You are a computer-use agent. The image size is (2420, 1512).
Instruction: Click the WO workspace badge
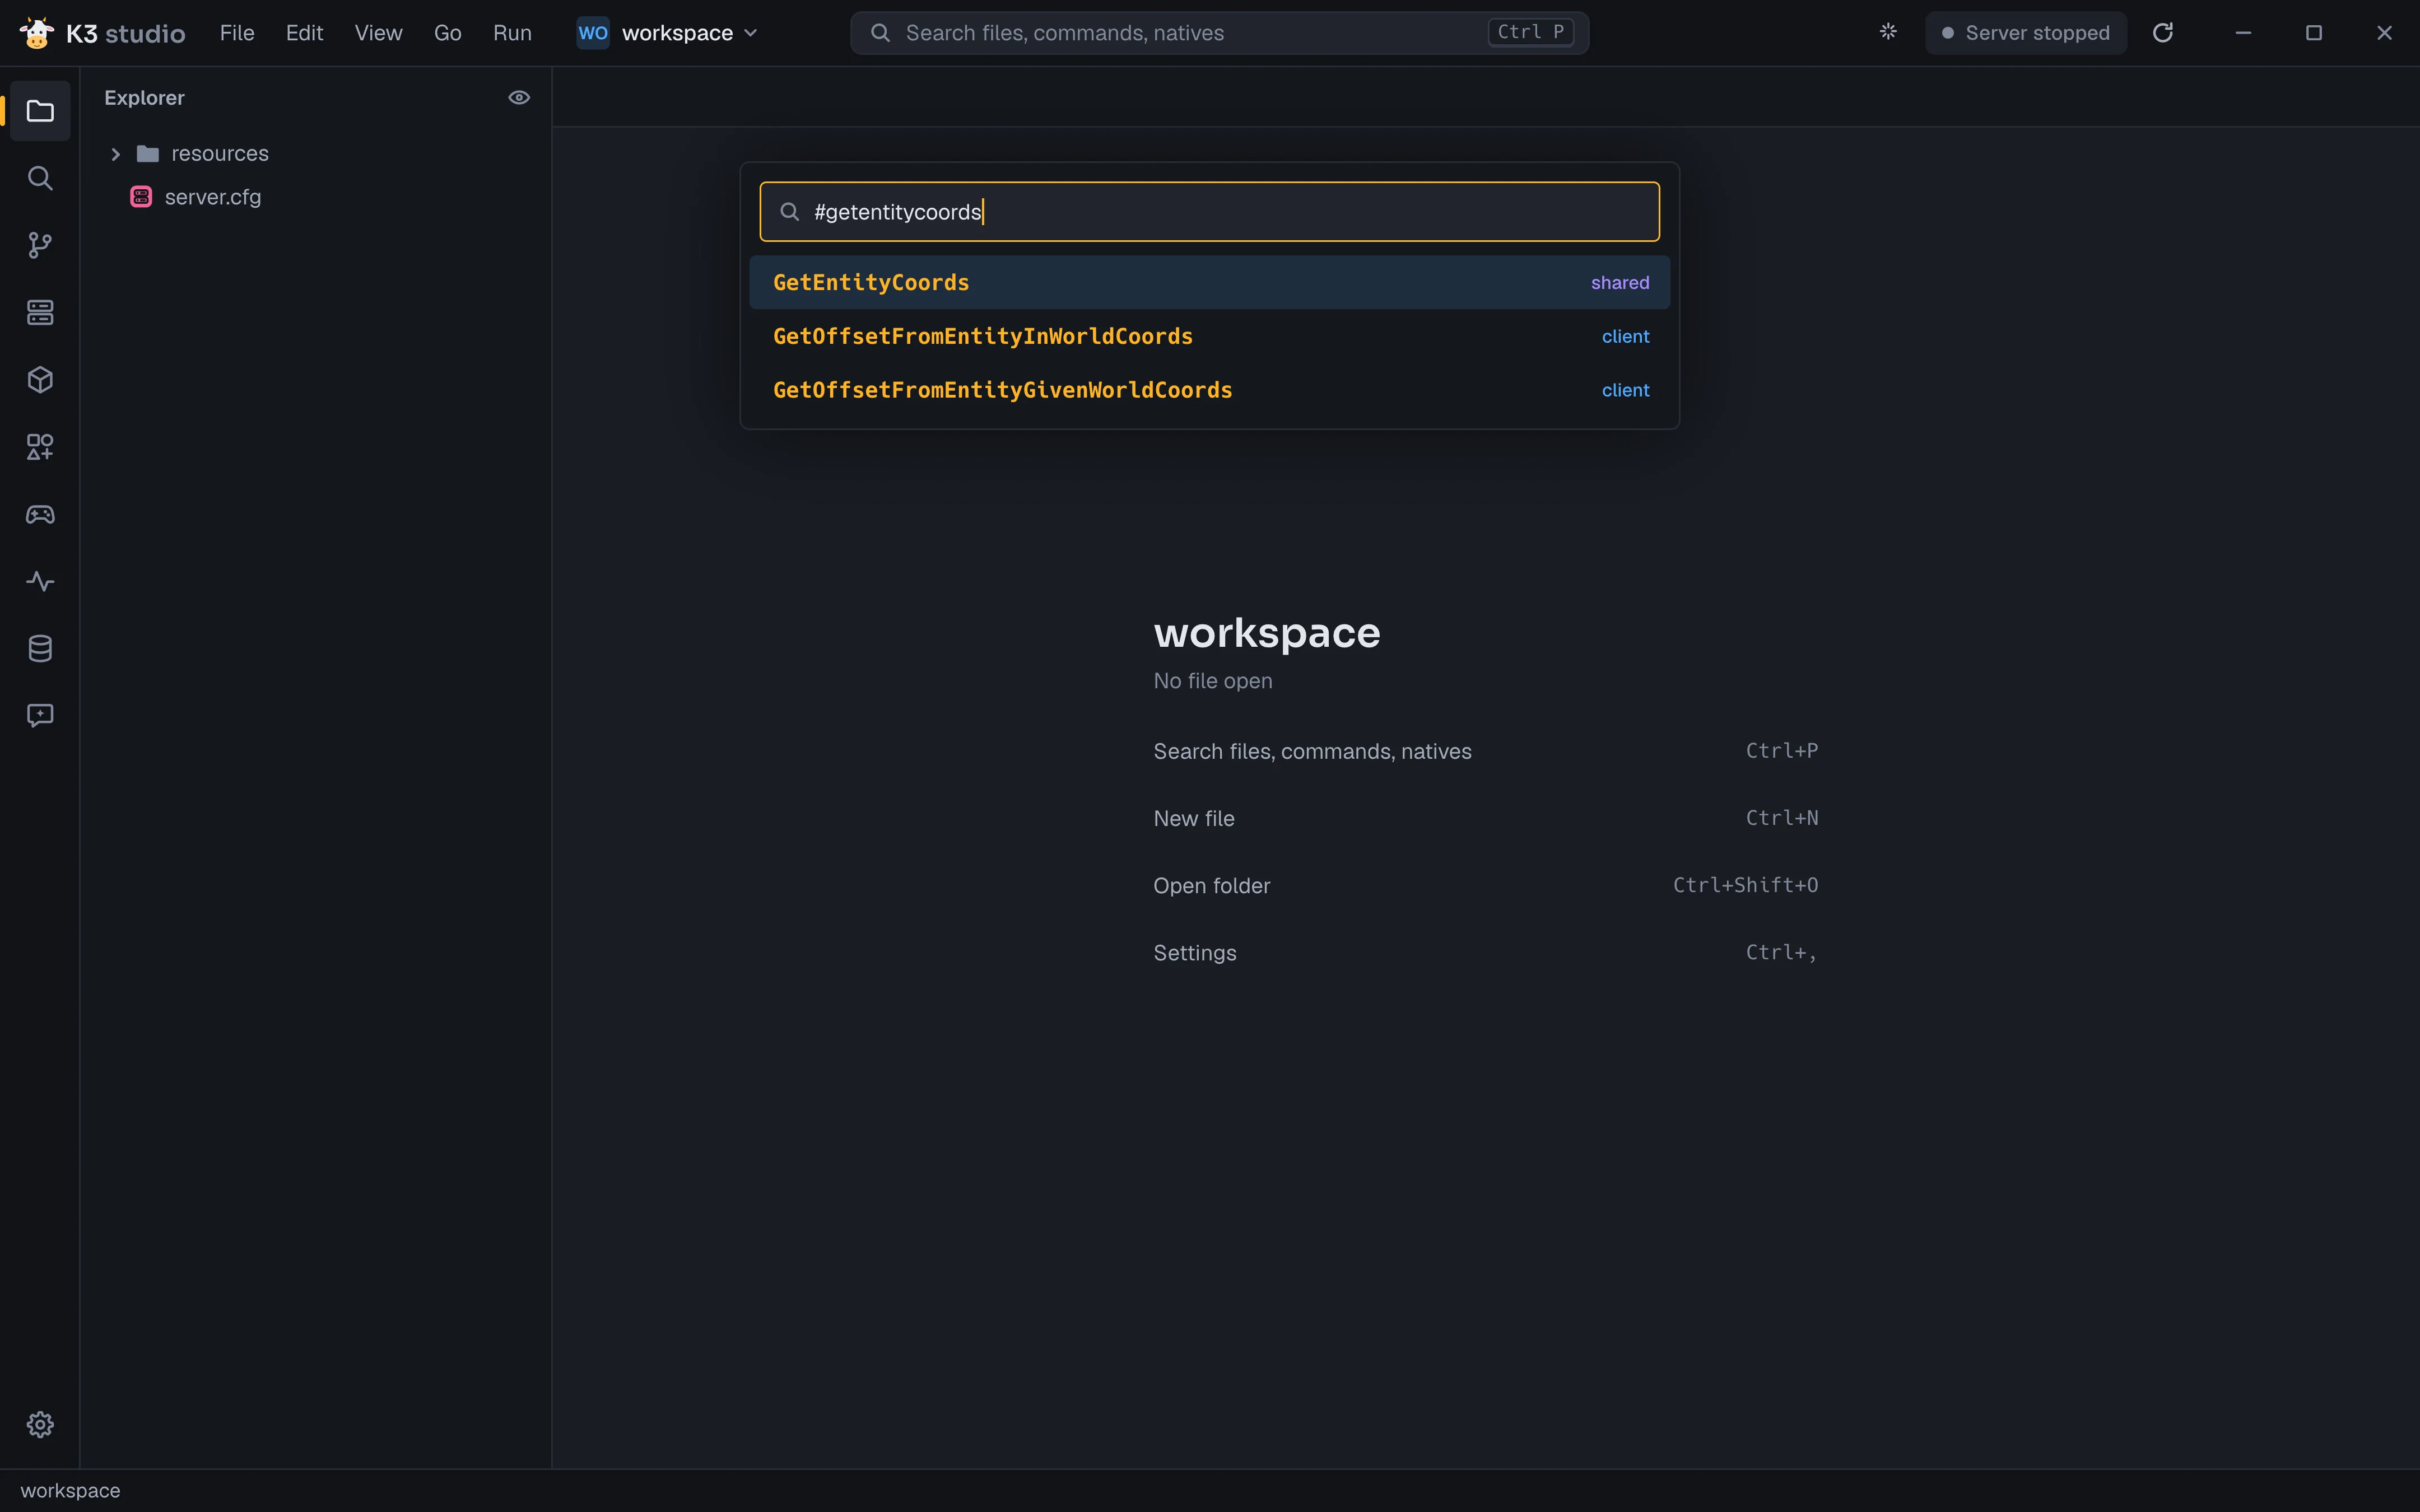click(593, 33)
